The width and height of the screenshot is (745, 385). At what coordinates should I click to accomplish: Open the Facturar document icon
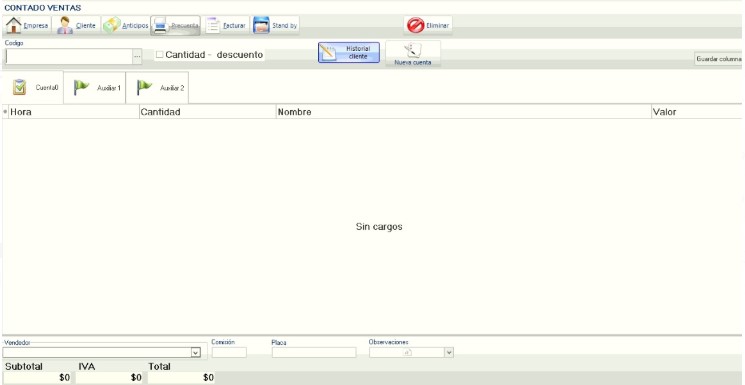(213, 25)
